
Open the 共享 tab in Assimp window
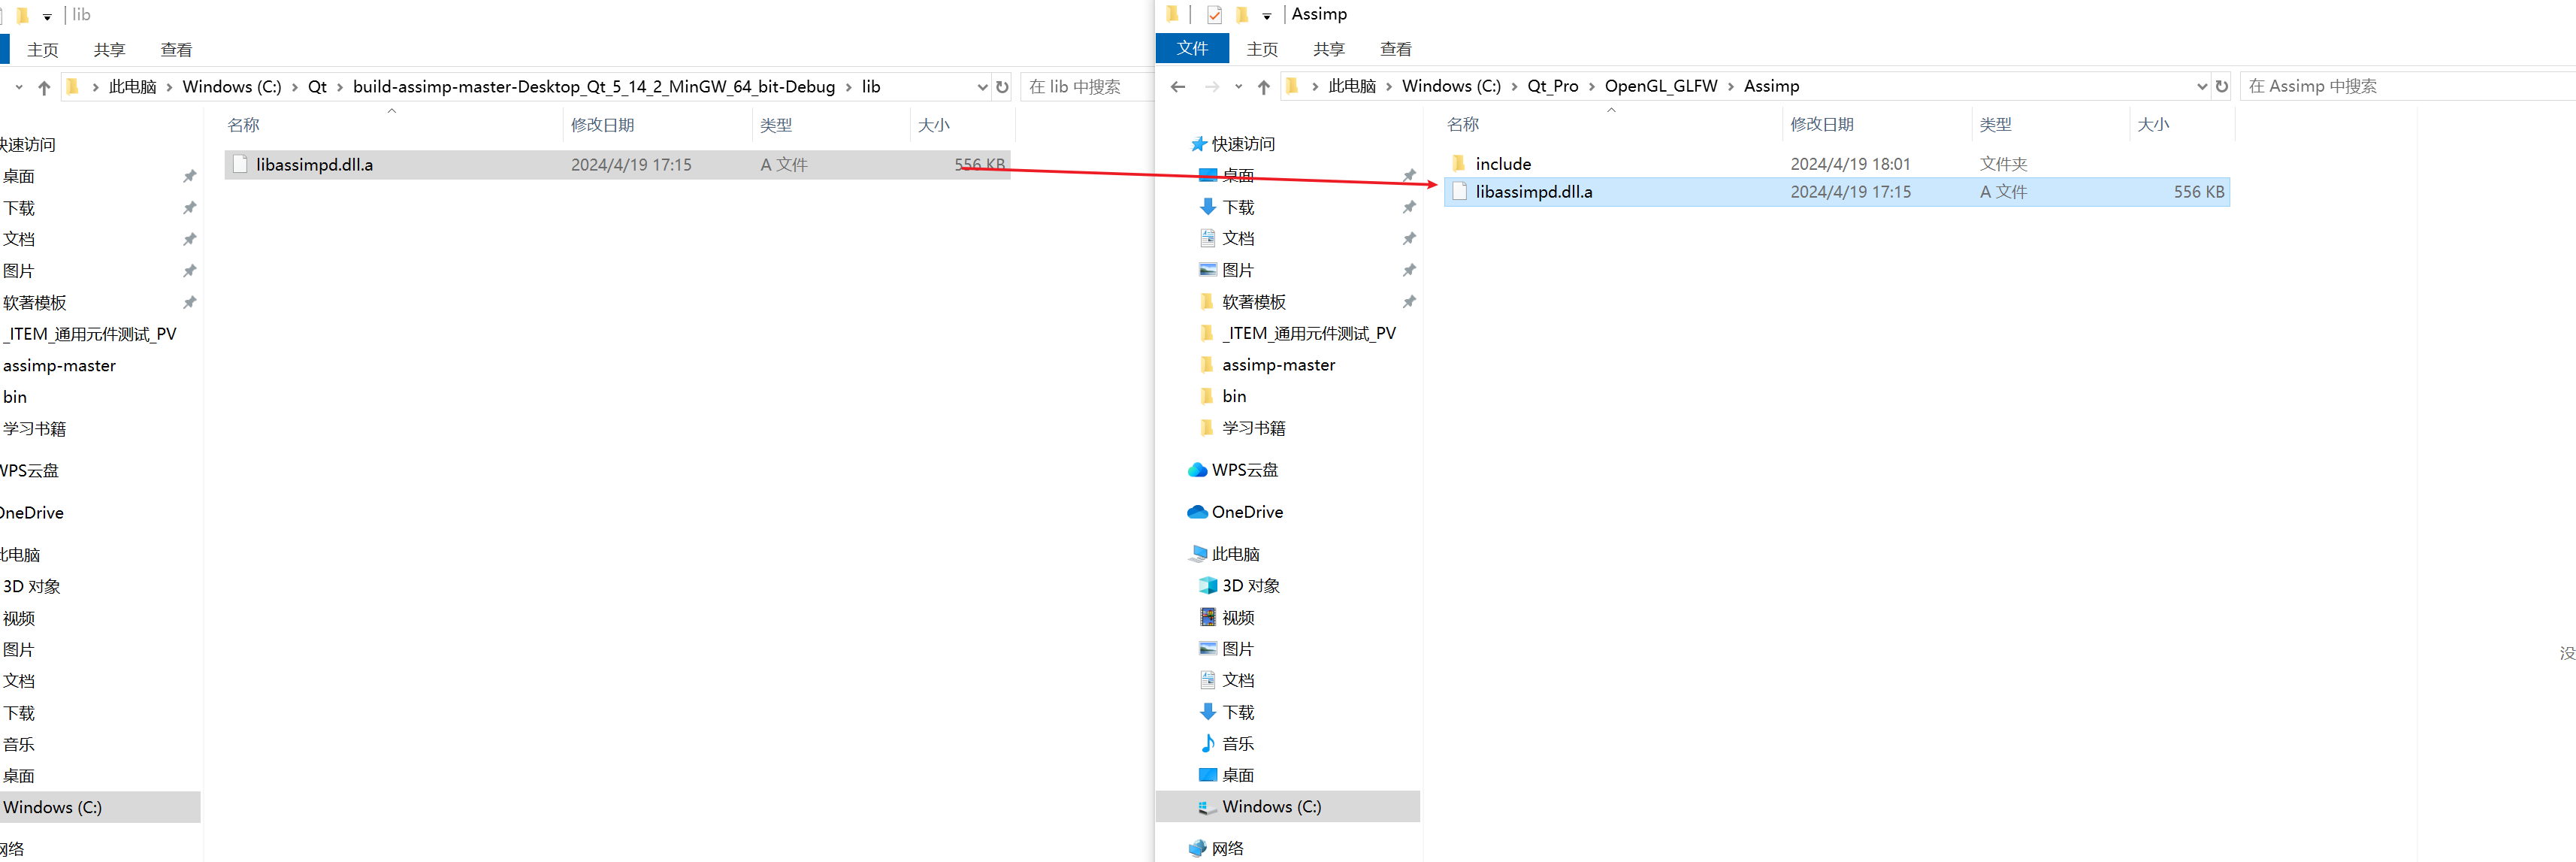pyautogui.click(x=1329, y=49)
